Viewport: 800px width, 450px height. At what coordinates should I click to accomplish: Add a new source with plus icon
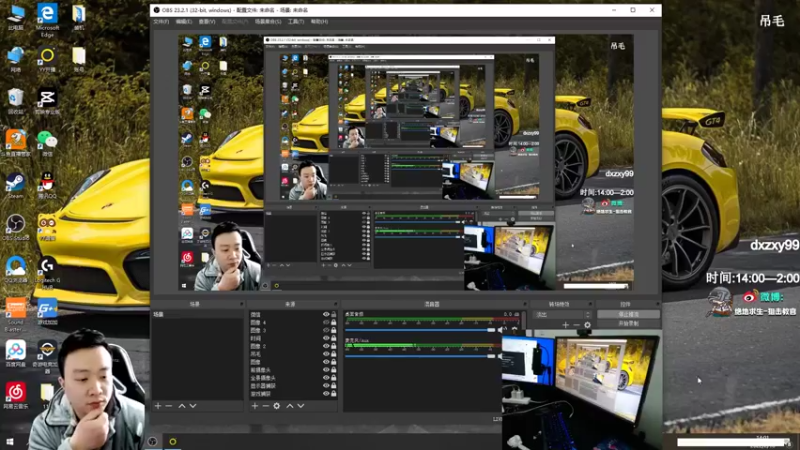click(255, 406)
